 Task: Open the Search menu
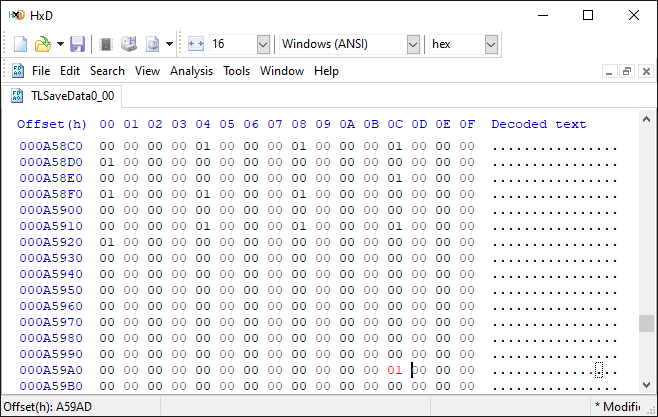(107, 71)
